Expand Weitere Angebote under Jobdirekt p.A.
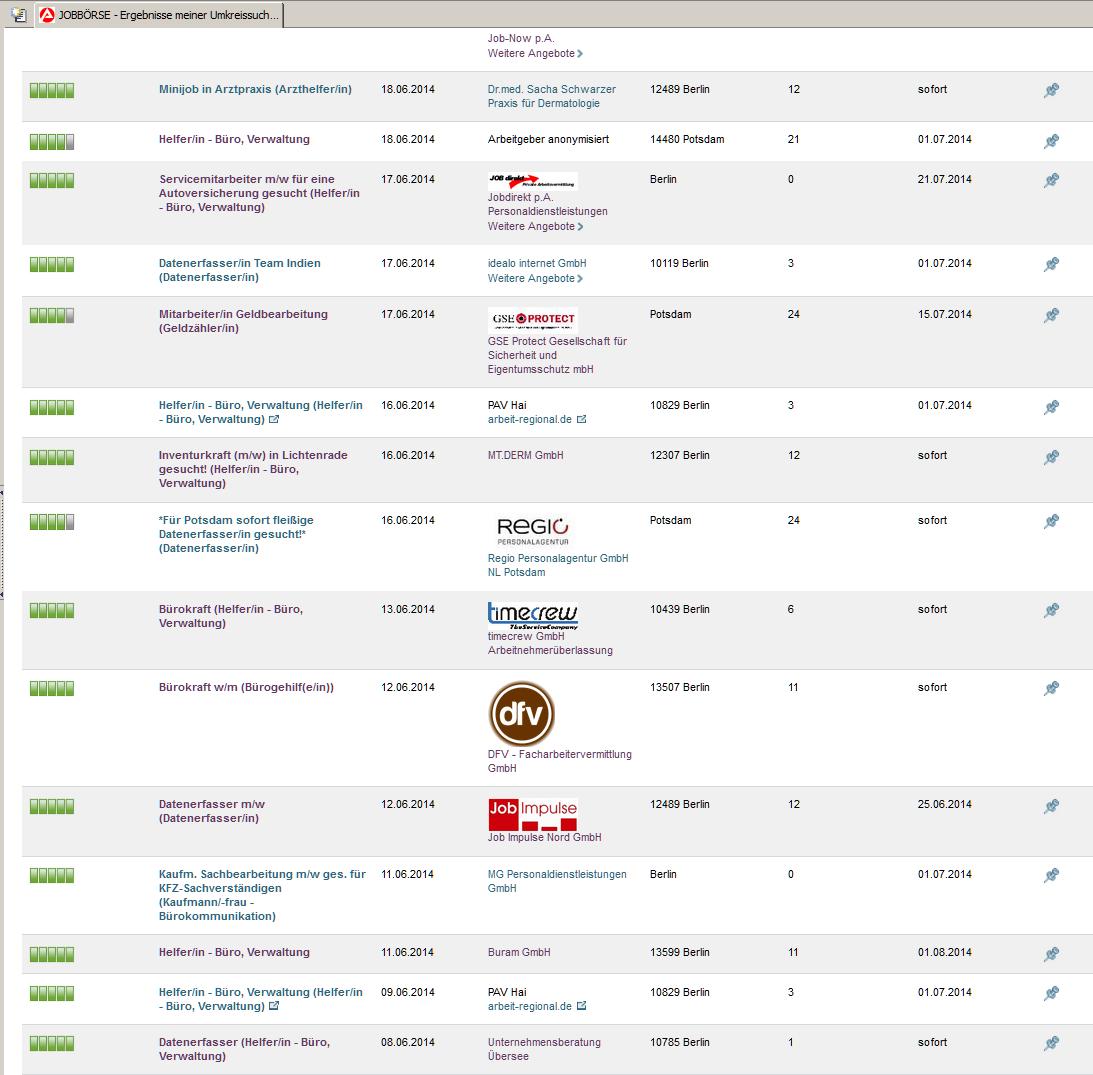This screenshot has width=1093, height=1075. (535, 226)
